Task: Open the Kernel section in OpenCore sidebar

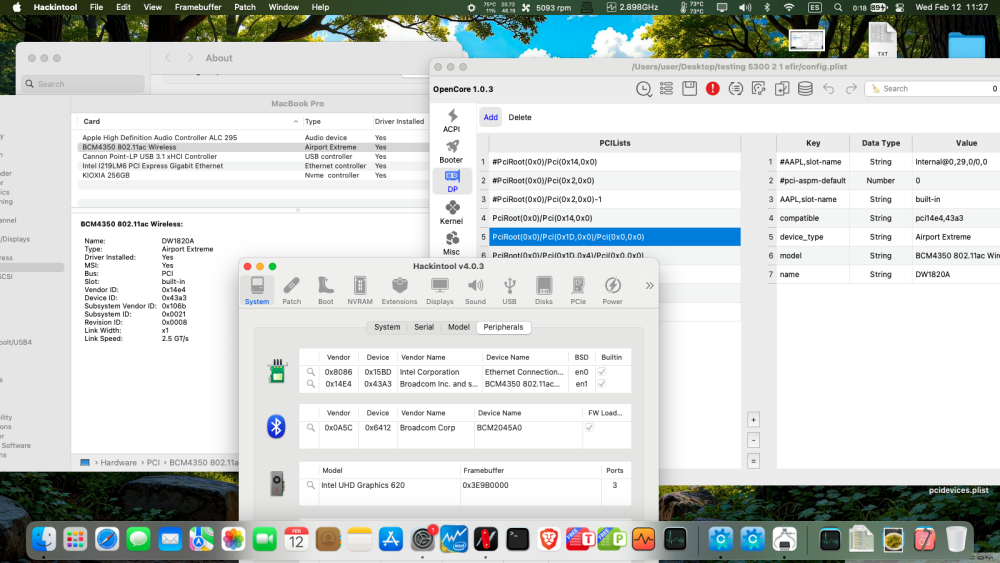Action: pyautogui.click(x=452, y=212)
